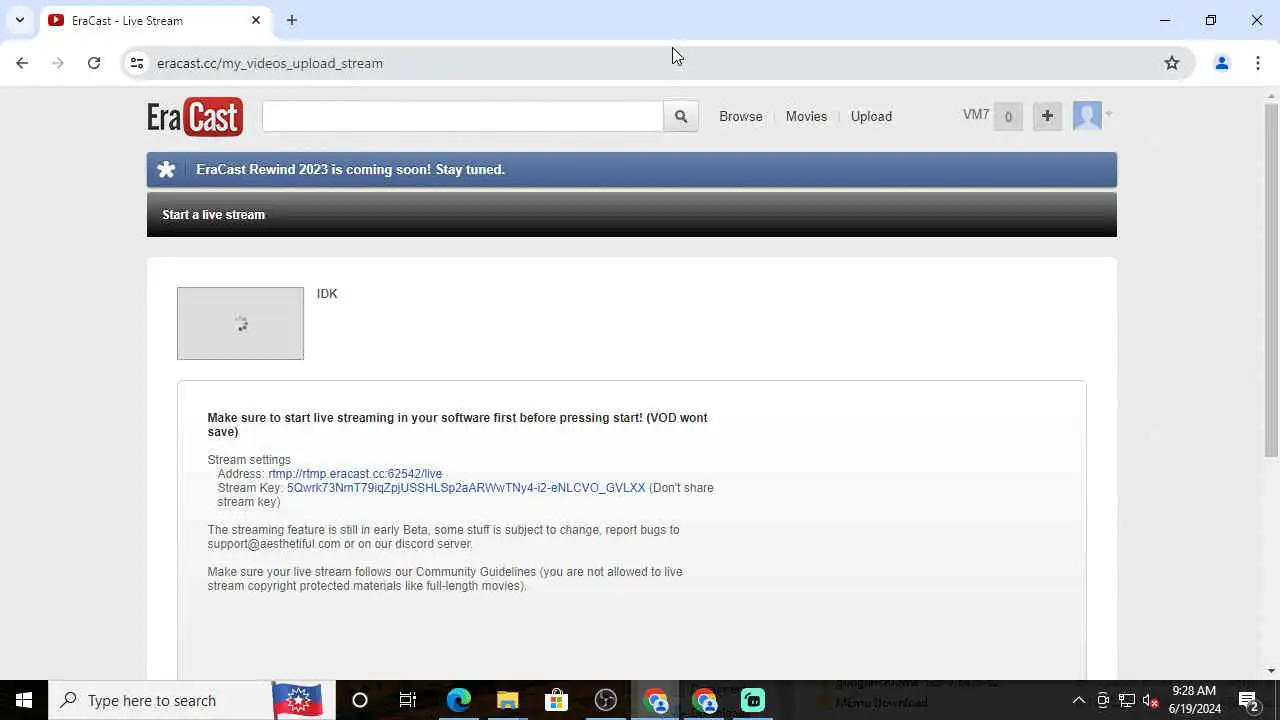Open a new browser tab
This screenshot has width=1280, height=720.
click(292, 20)
